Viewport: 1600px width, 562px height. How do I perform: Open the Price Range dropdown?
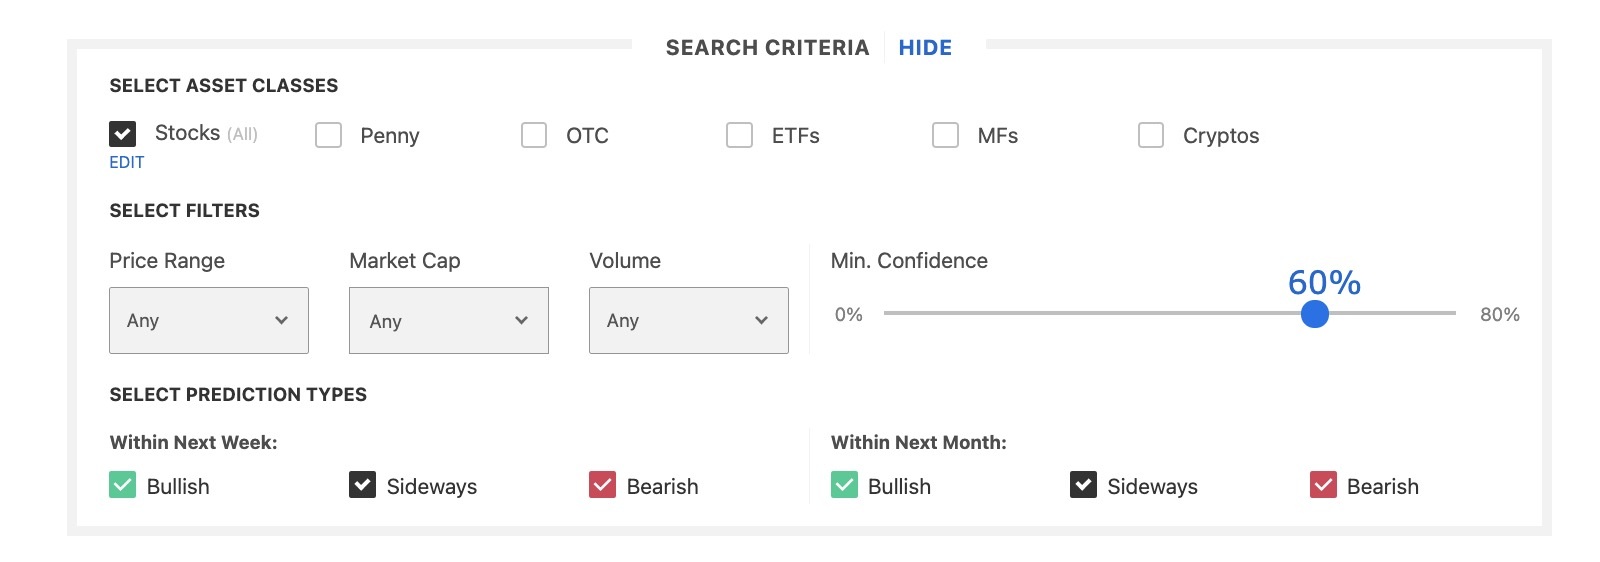coord(208,320)
